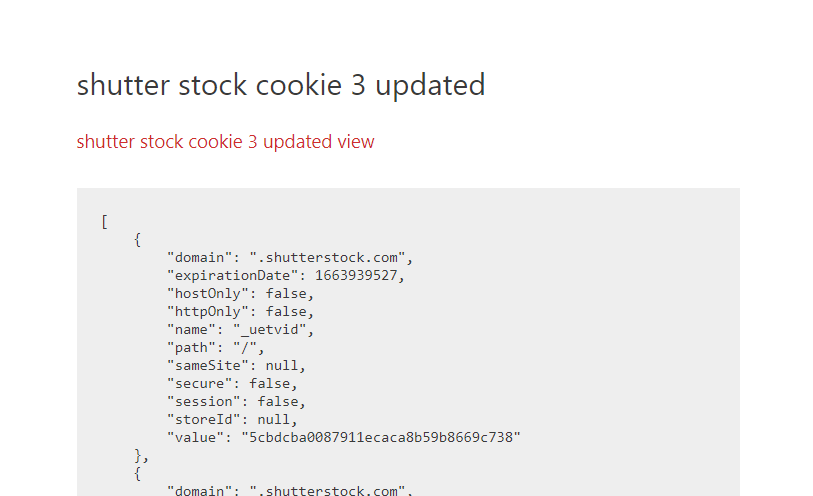Click the "path": "/" line
The width and height of the screenshot is (813, 496).
[216, 347]
